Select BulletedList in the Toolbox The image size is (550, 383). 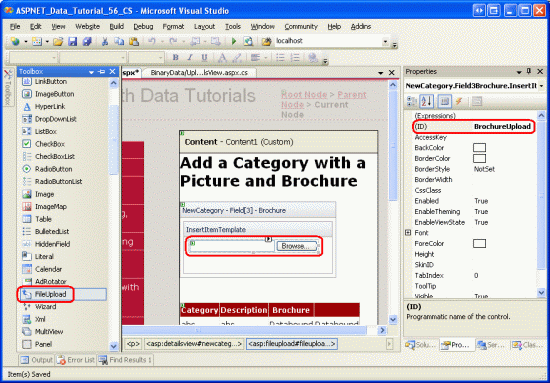[x=52, y=231]
